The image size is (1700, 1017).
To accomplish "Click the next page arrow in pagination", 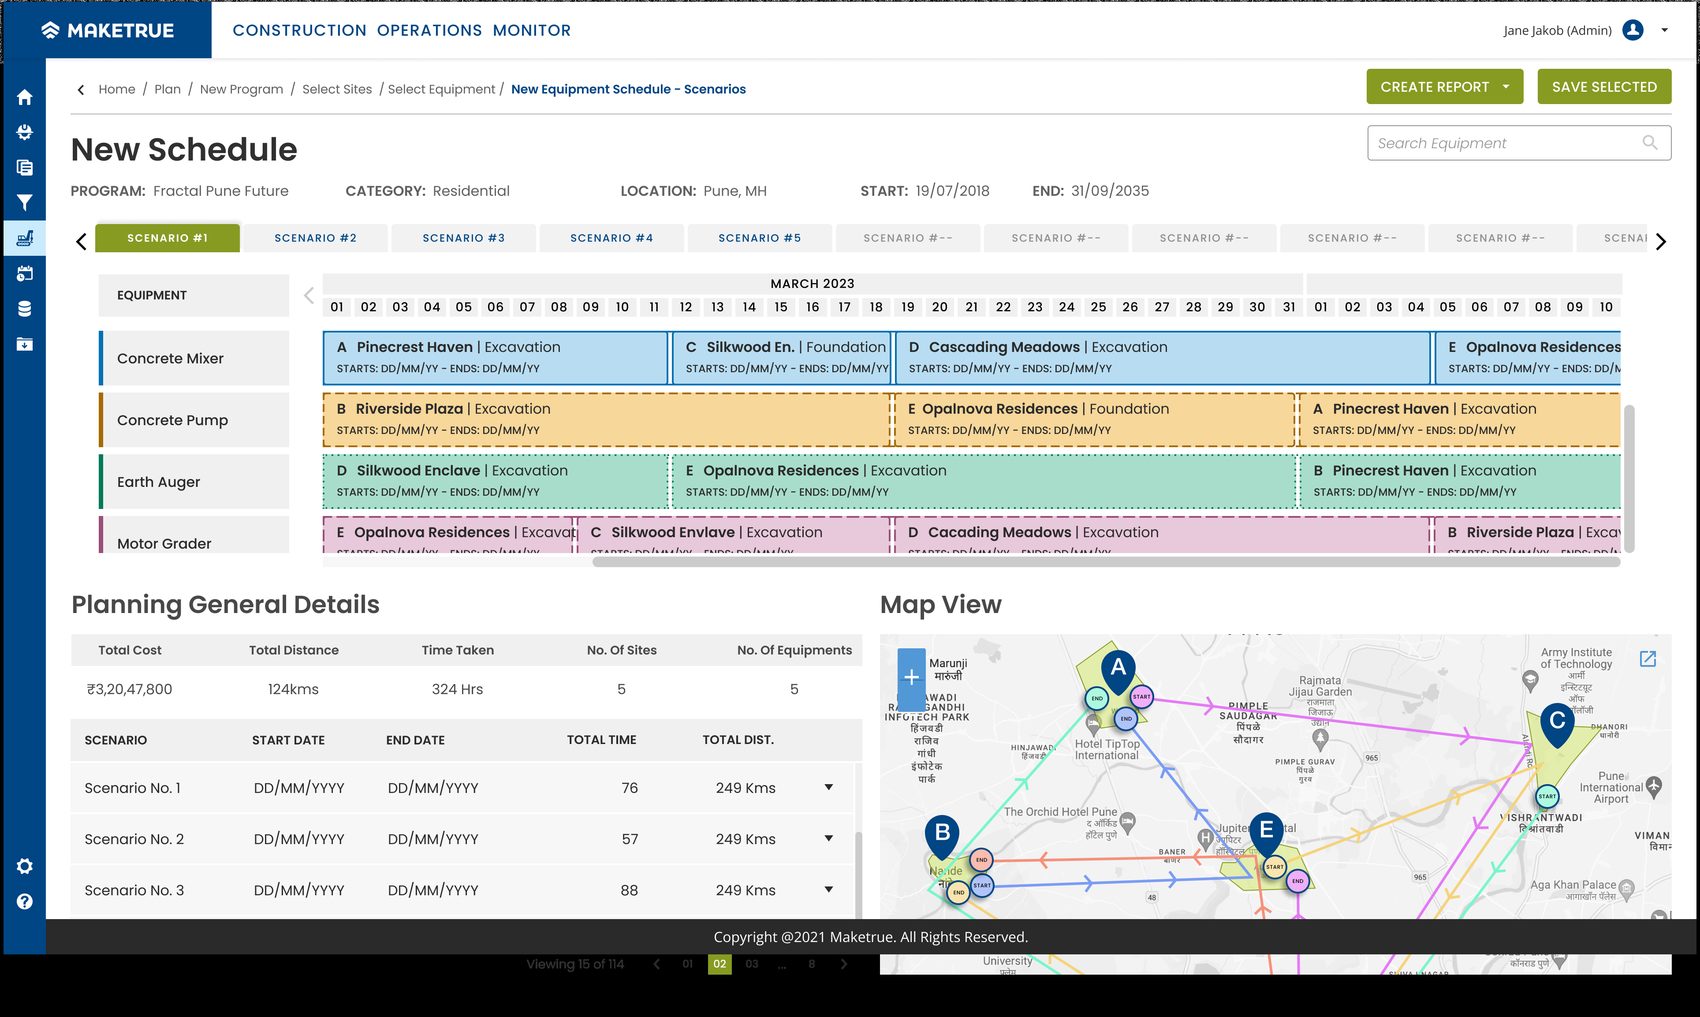I will (844, 964).
